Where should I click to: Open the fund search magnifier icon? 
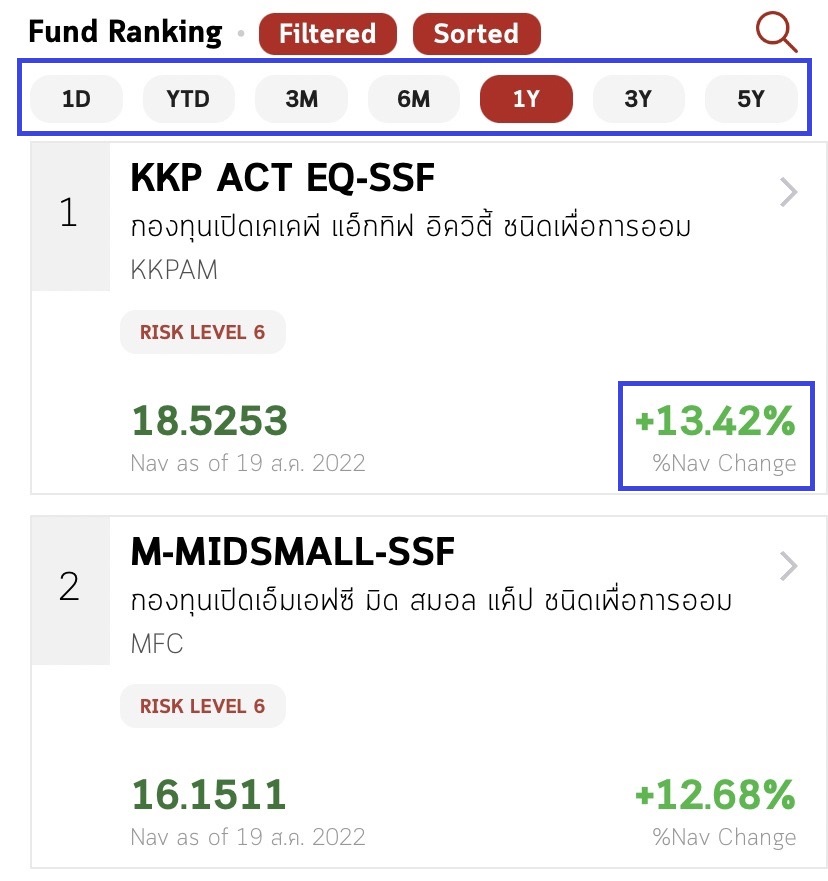pos(776,32)
